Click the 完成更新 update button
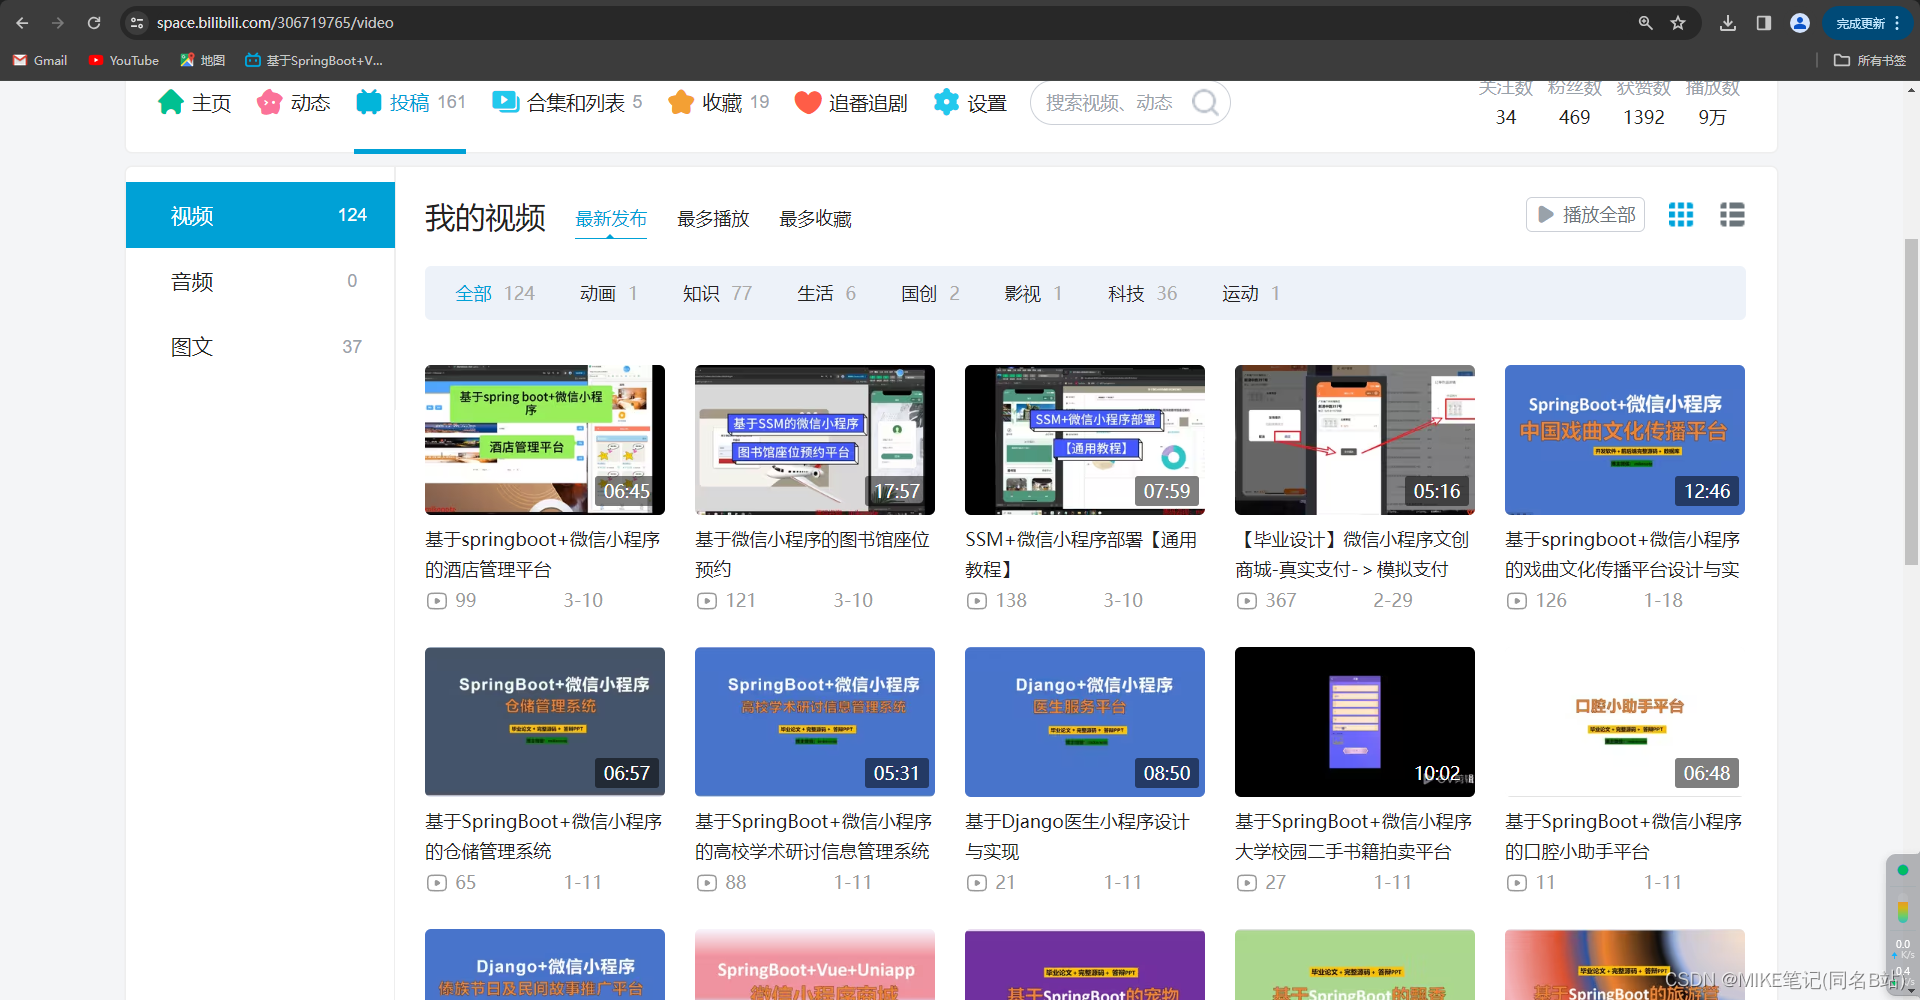 point(1867,22)
